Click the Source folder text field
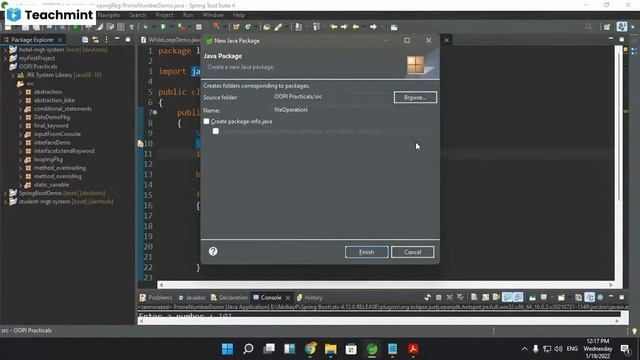Screen dimensions: 640x360 tap(333, 97)
